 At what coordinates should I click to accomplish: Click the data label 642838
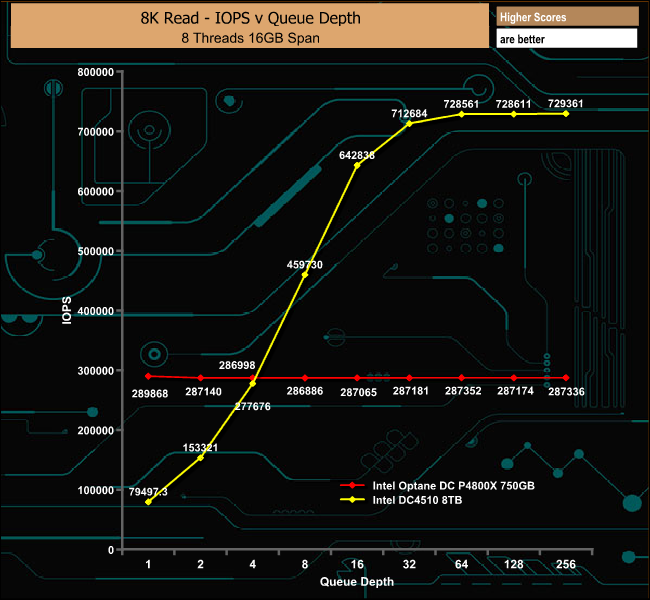[357, 155]
